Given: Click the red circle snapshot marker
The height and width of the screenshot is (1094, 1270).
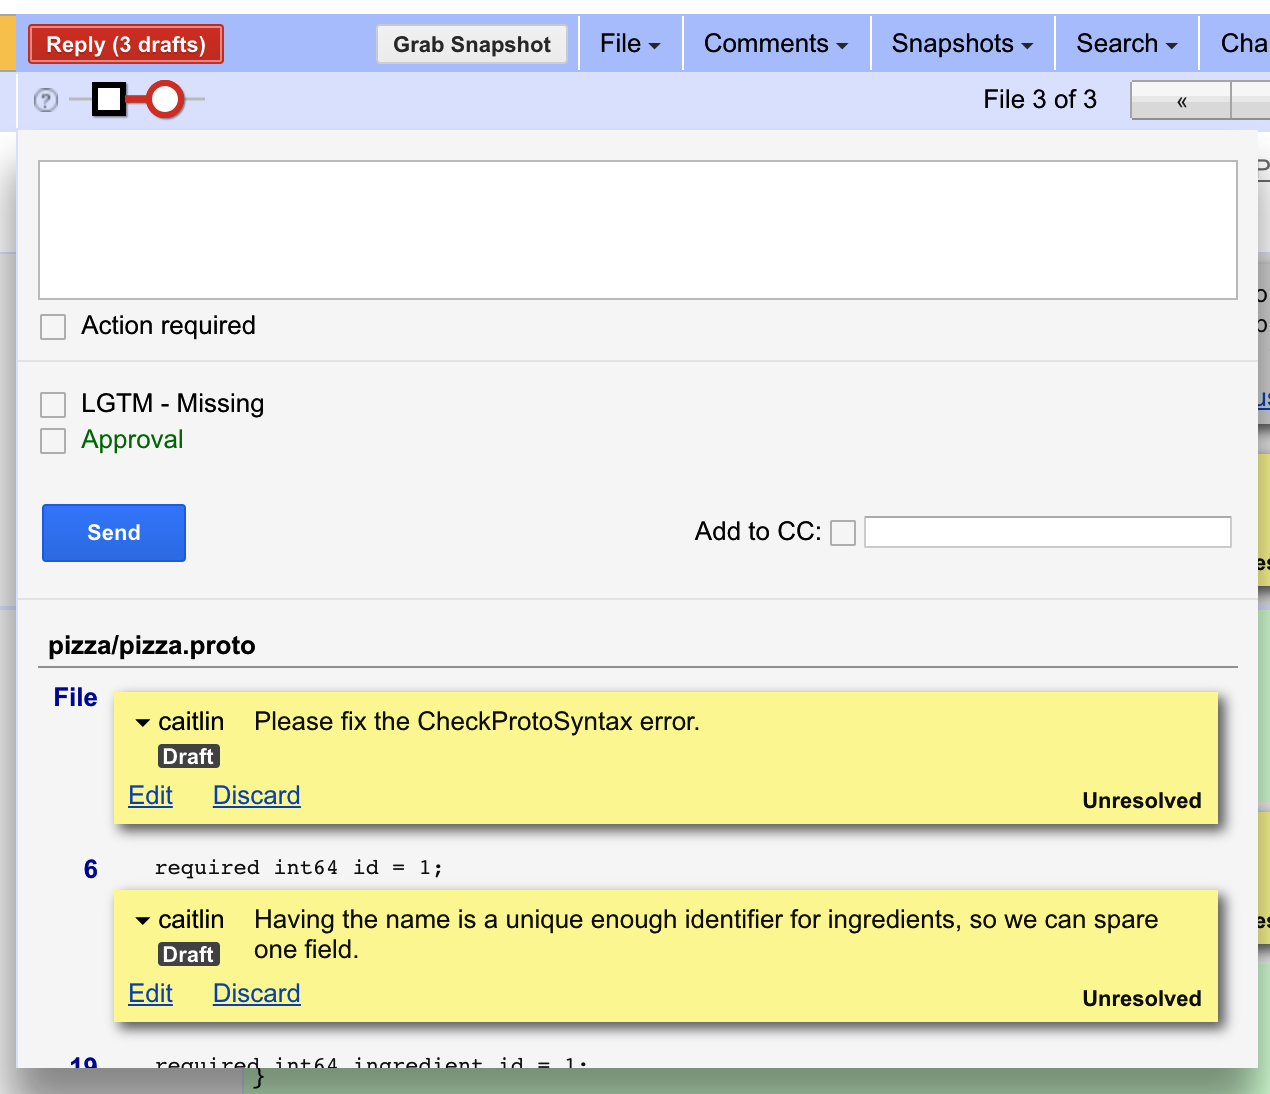Looking at the screenshot, I should point(165,99).
